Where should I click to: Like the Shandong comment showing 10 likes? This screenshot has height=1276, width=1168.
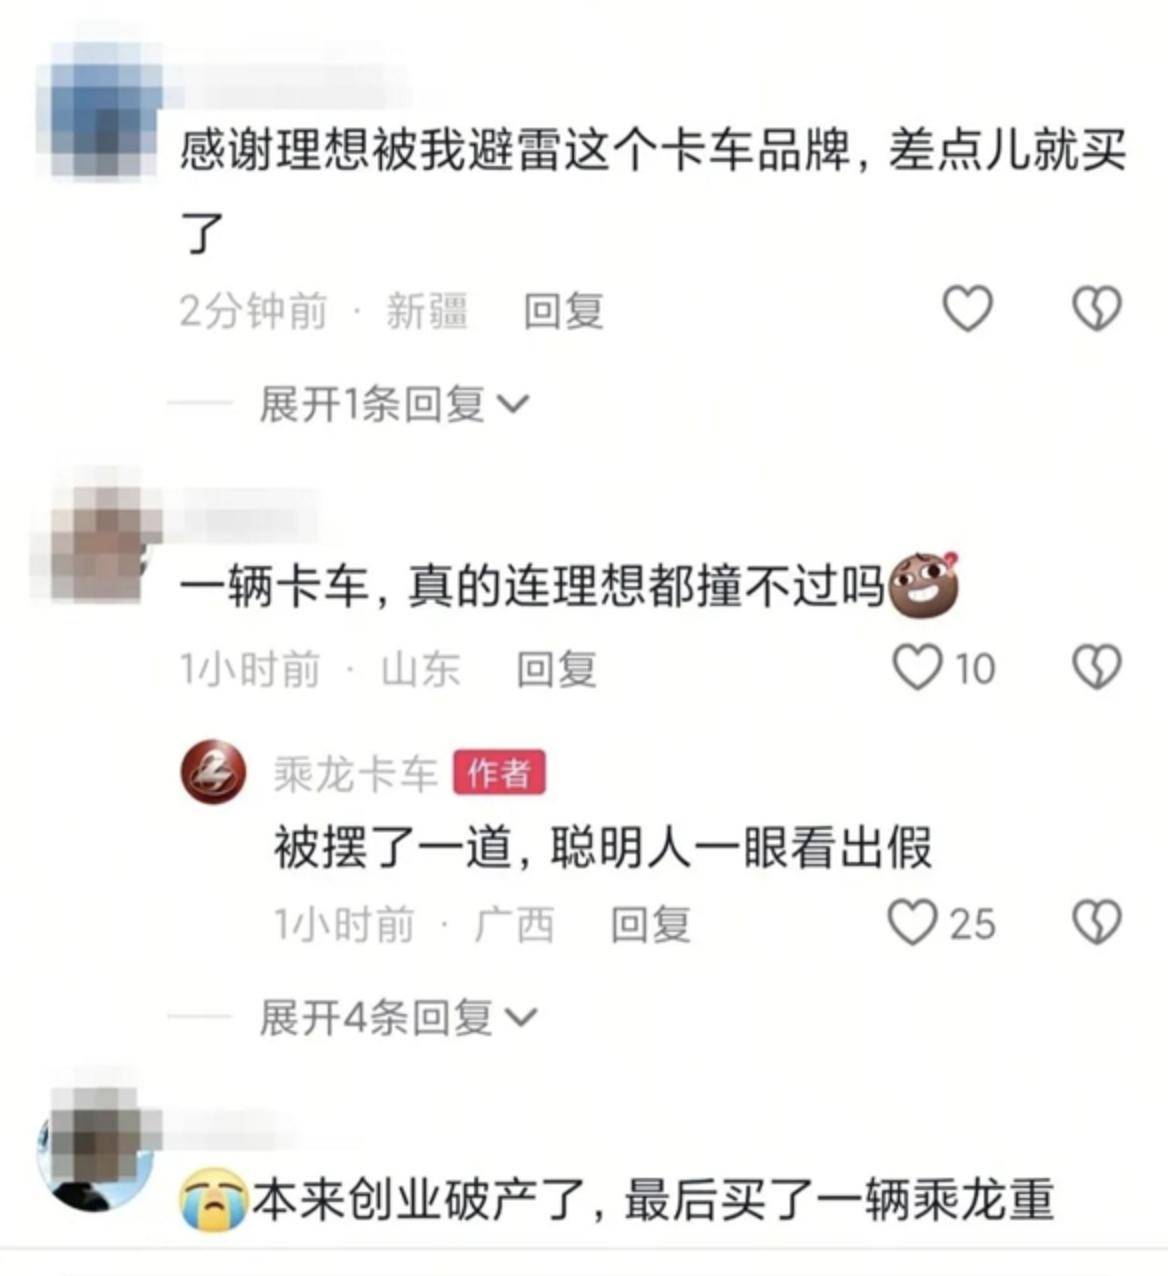click(x=917, y=668)
